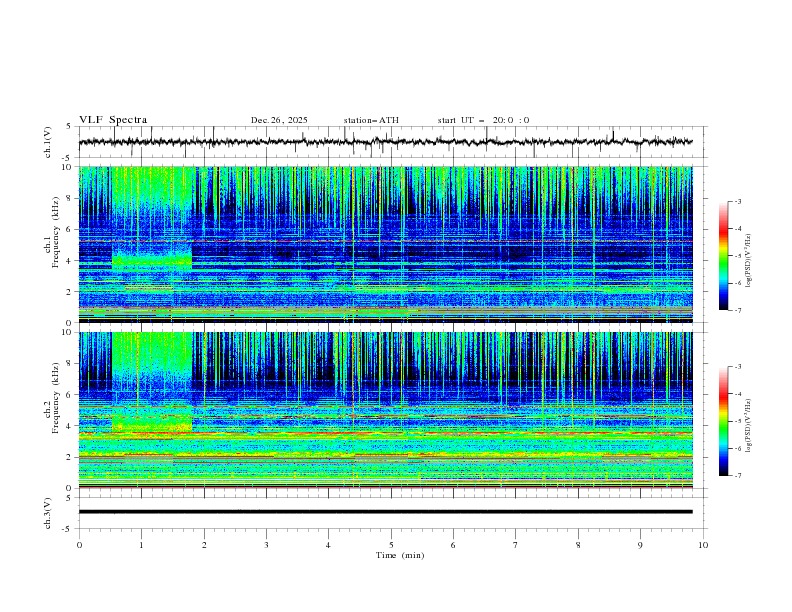792x612 pixels.
Task: Click the "station=ATH" label
Action: (371, 120)
